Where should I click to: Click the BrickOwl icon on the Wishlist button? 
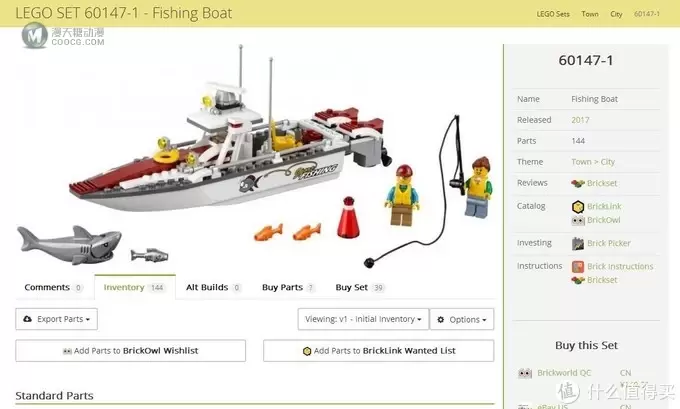[x=67, y=351]
